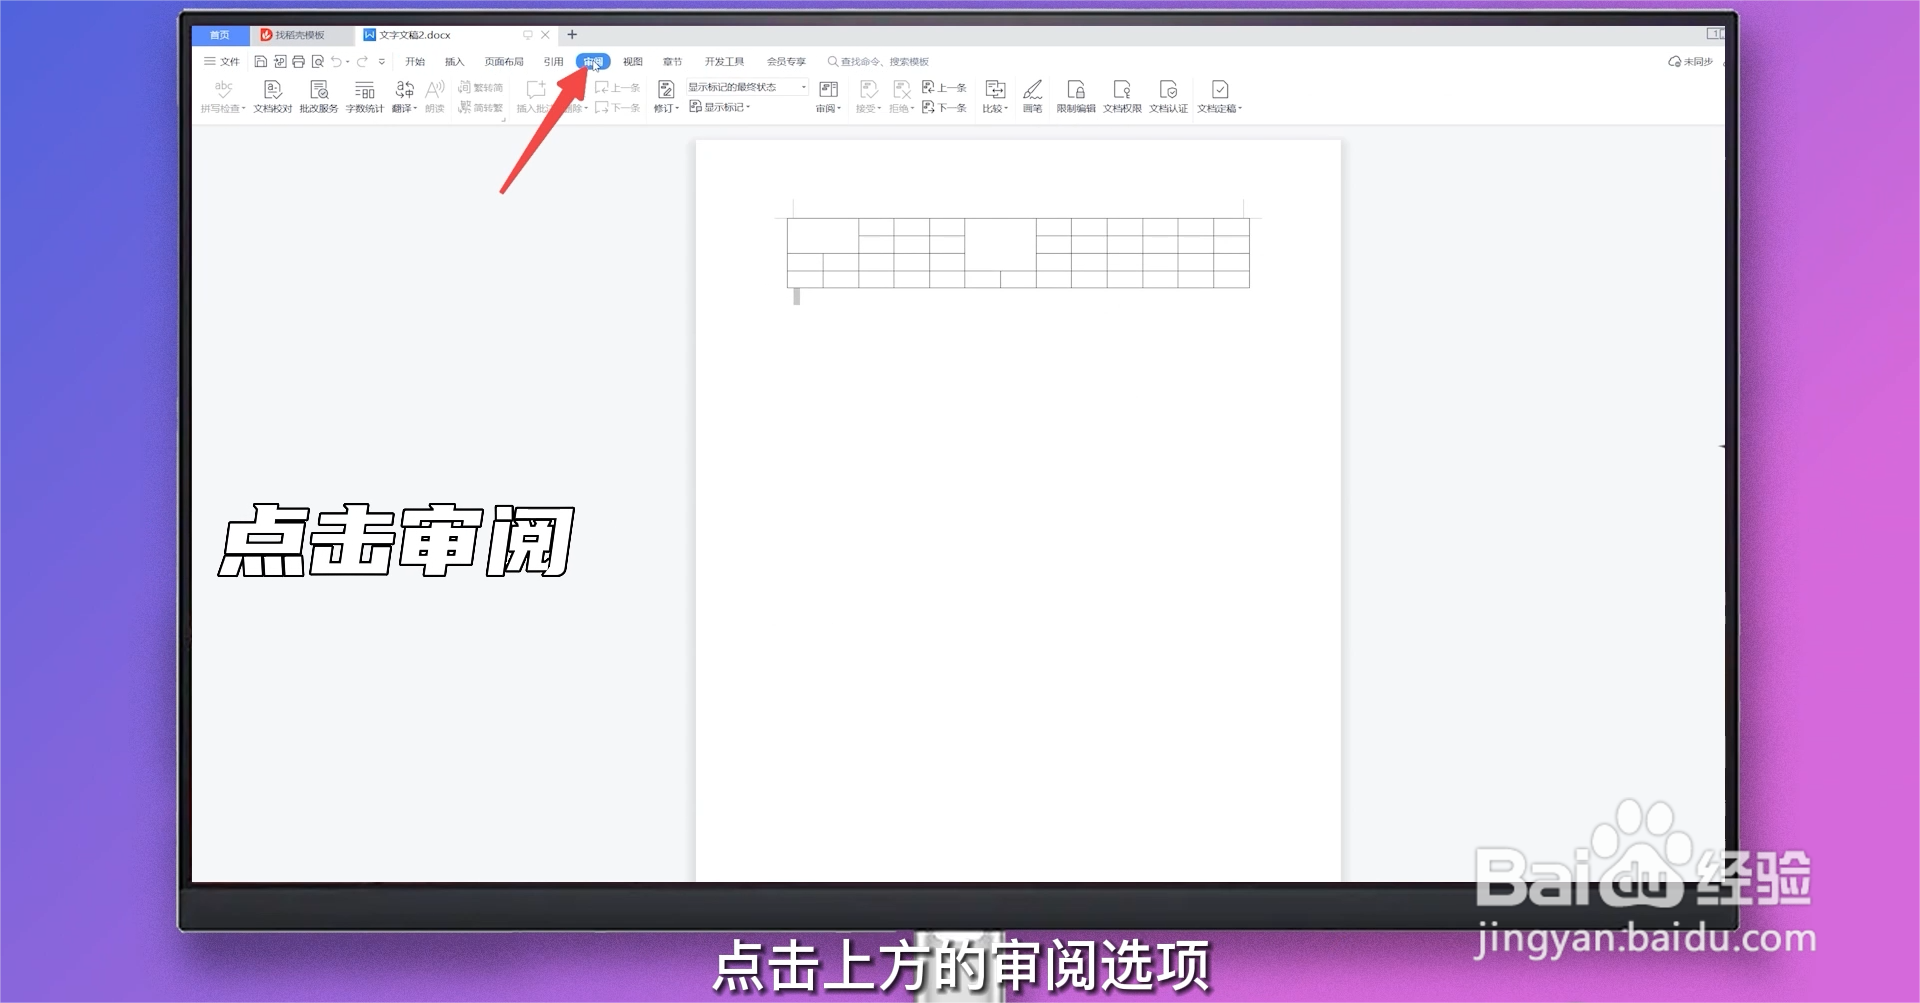The height and width of the screenshot is (1003, 1920).
Task: Run 拼写检查 spell check
Action: click(x=223, y=96)
